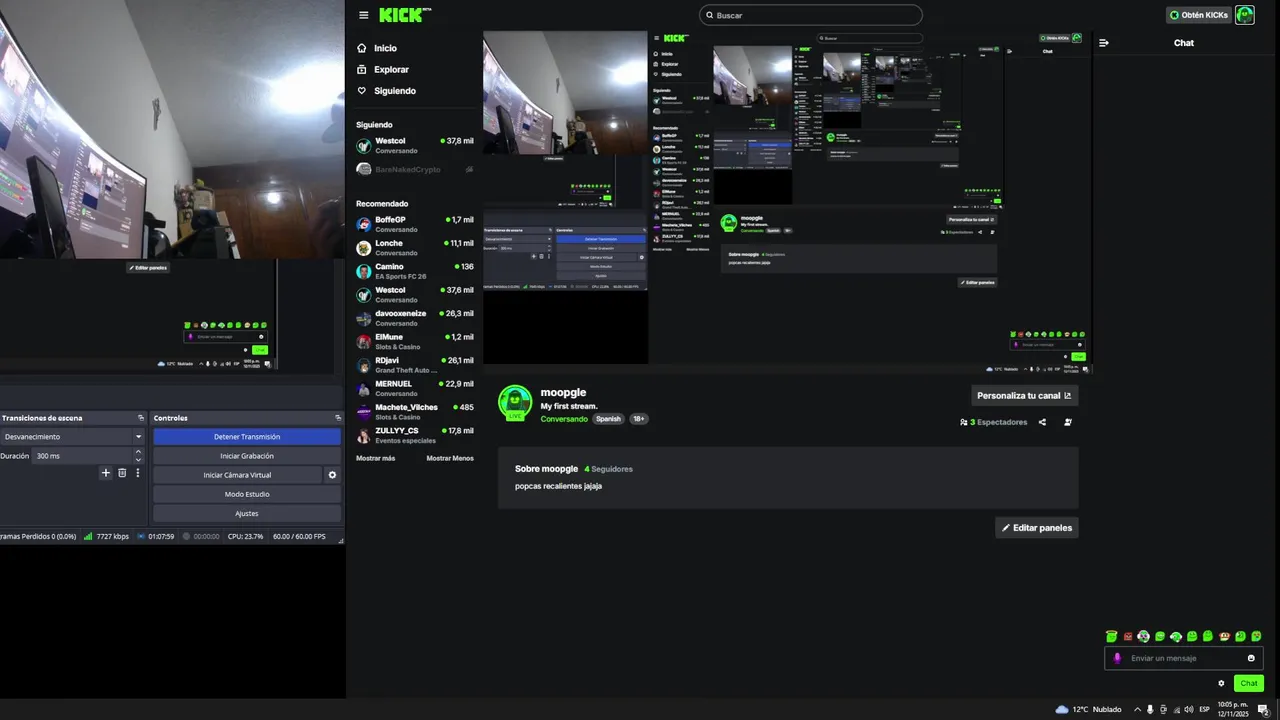Add a scene transition with the plus icon
Screen dimensions: 1280x720
pos(106,473)
